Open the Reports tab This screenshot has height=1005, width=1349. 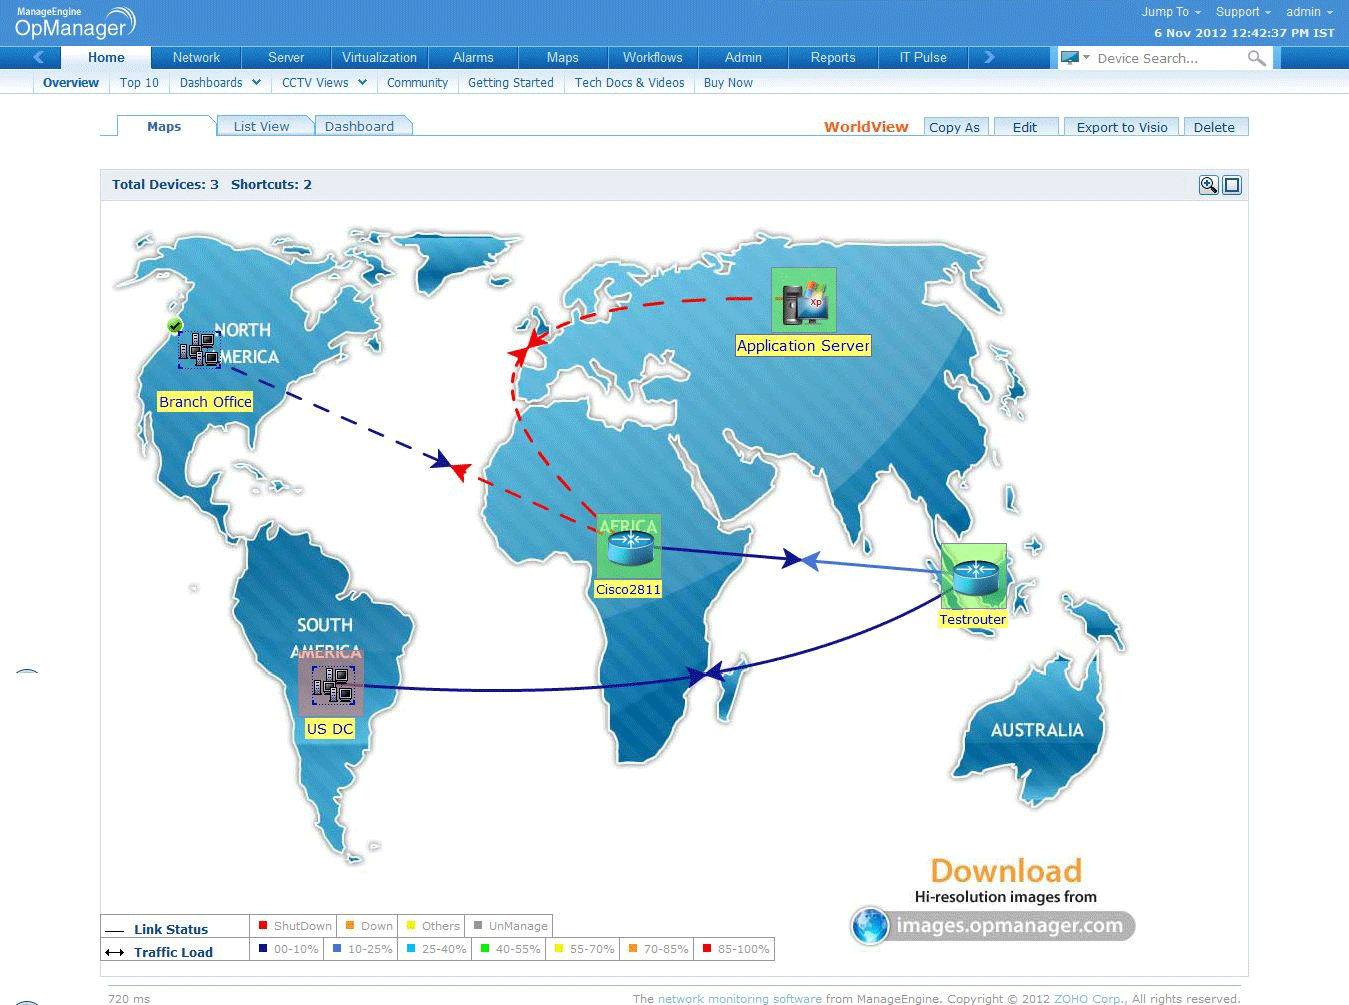pyautogui.click(x=833, y=58)
